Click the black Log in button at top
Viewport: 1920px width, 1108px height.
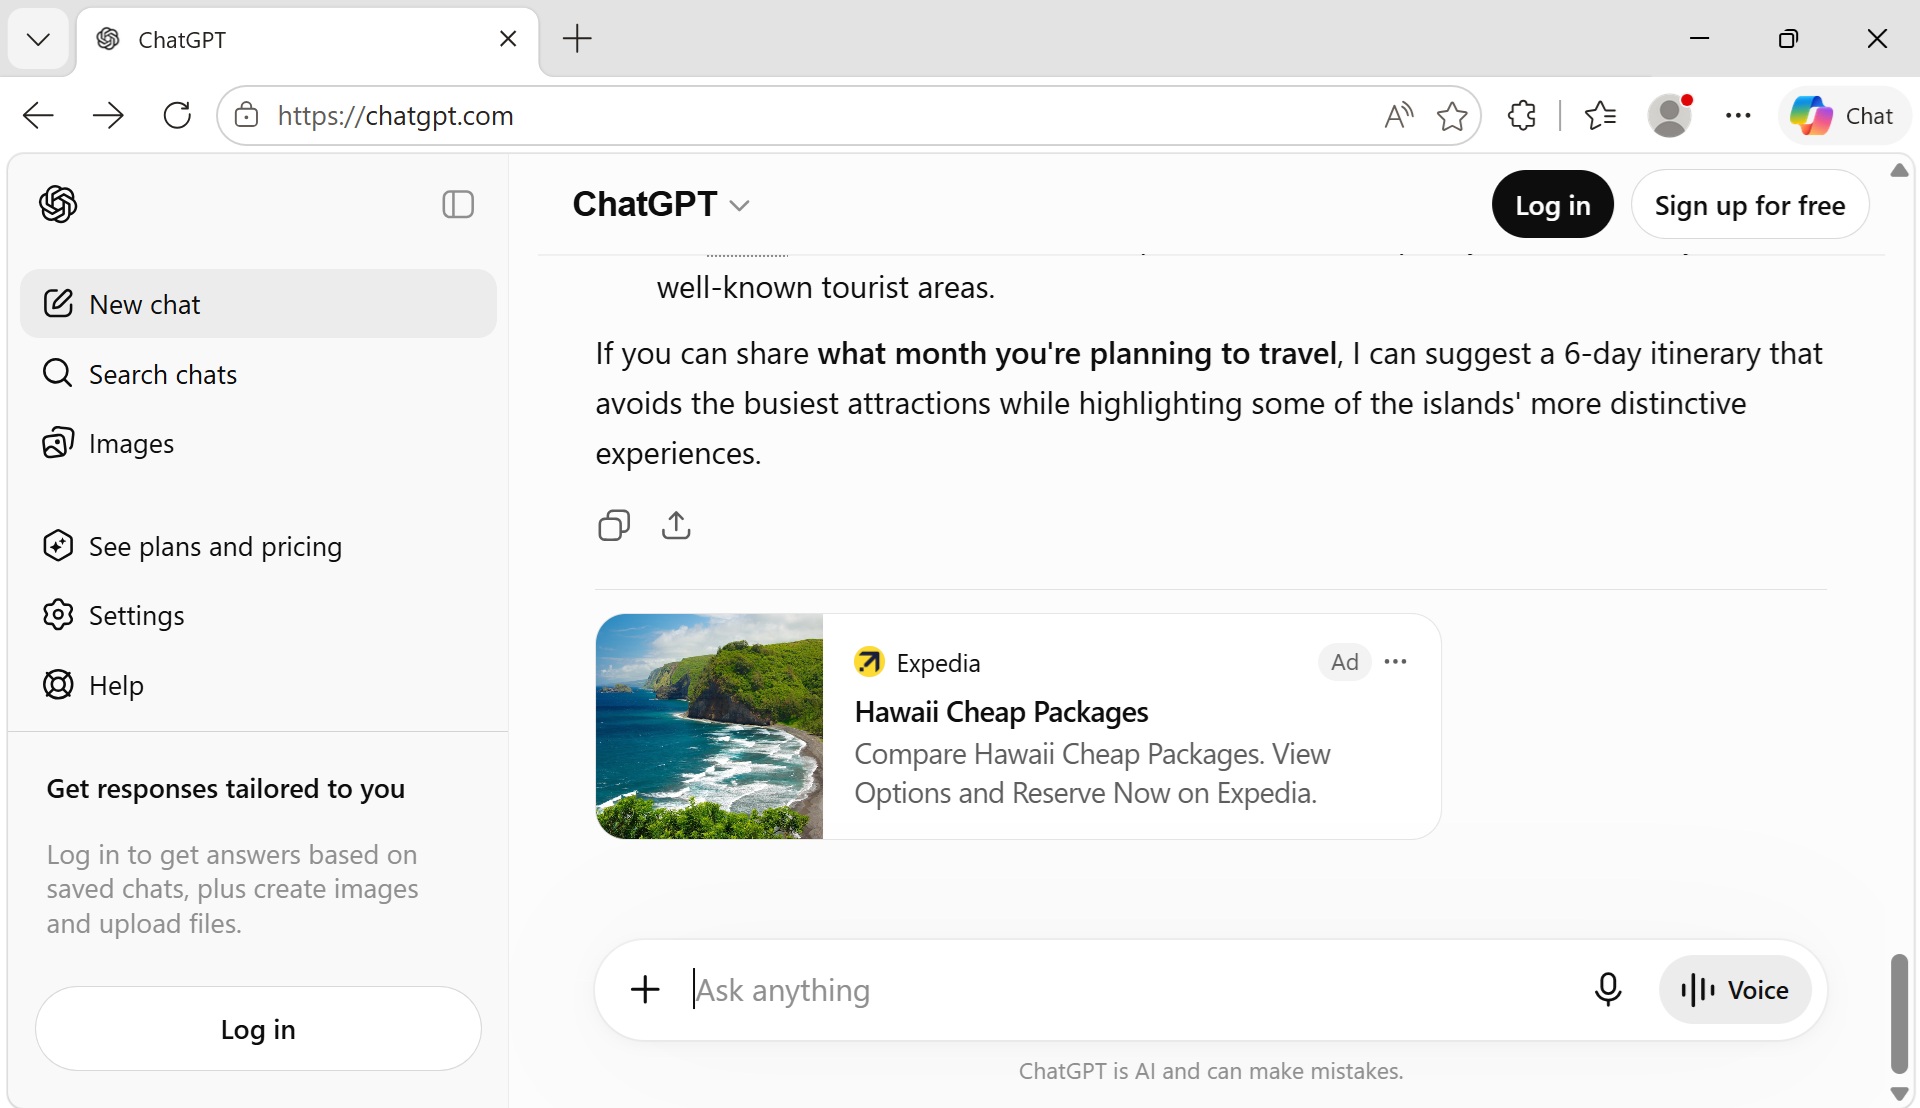1552,205
